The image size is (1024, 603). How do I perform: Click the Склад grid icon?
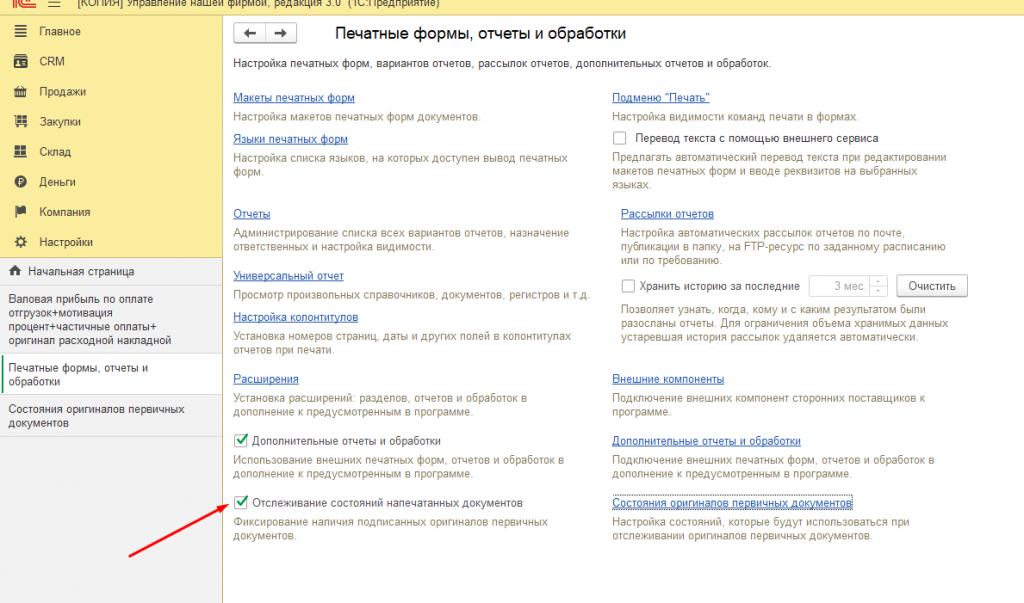click(20, 152)
